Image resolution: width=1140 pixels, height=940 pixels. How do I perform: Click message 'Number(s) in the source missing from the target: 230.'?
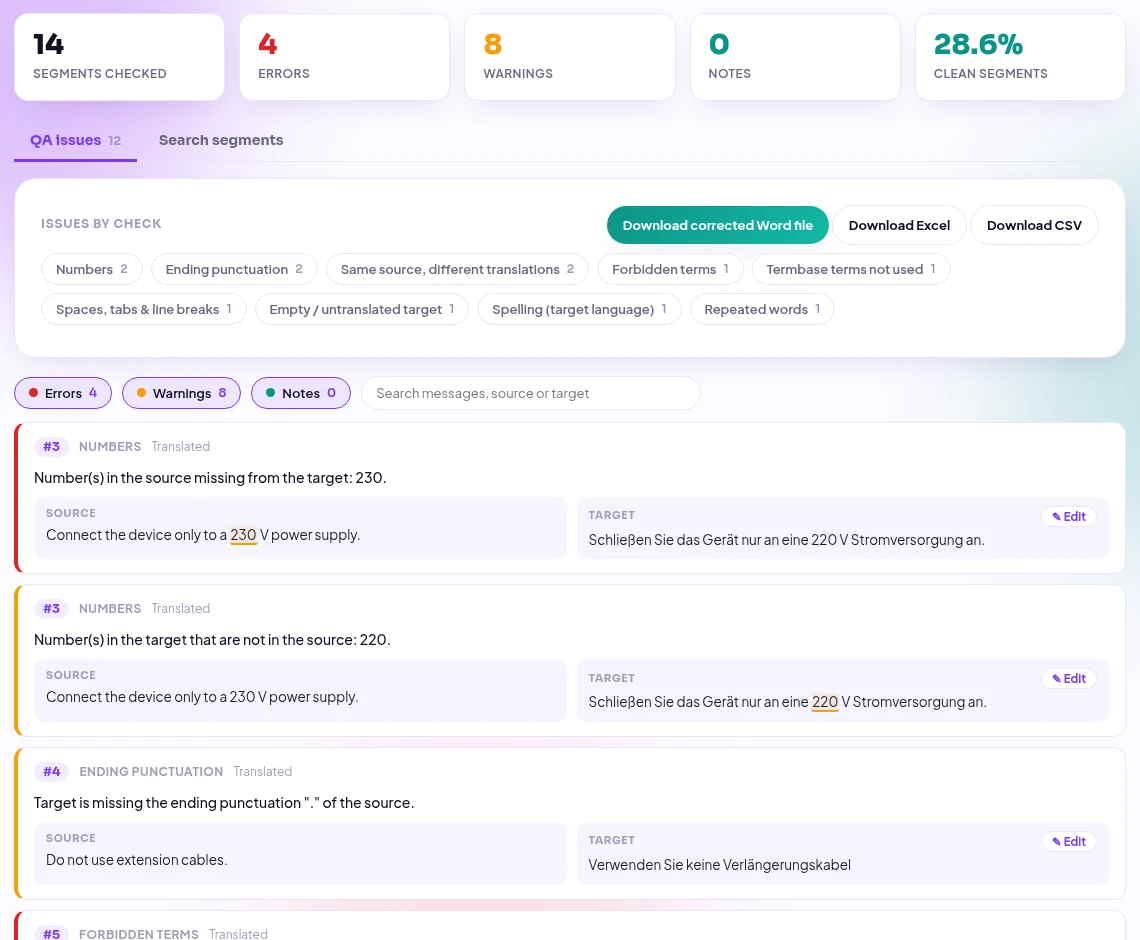[x=210, y=478]
